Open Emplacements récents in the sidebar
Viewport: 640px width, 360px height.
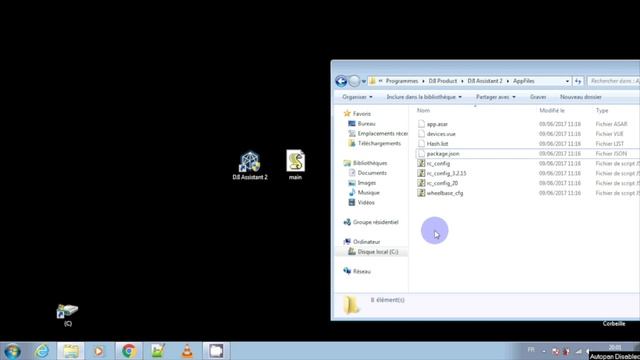coord(382,133)
